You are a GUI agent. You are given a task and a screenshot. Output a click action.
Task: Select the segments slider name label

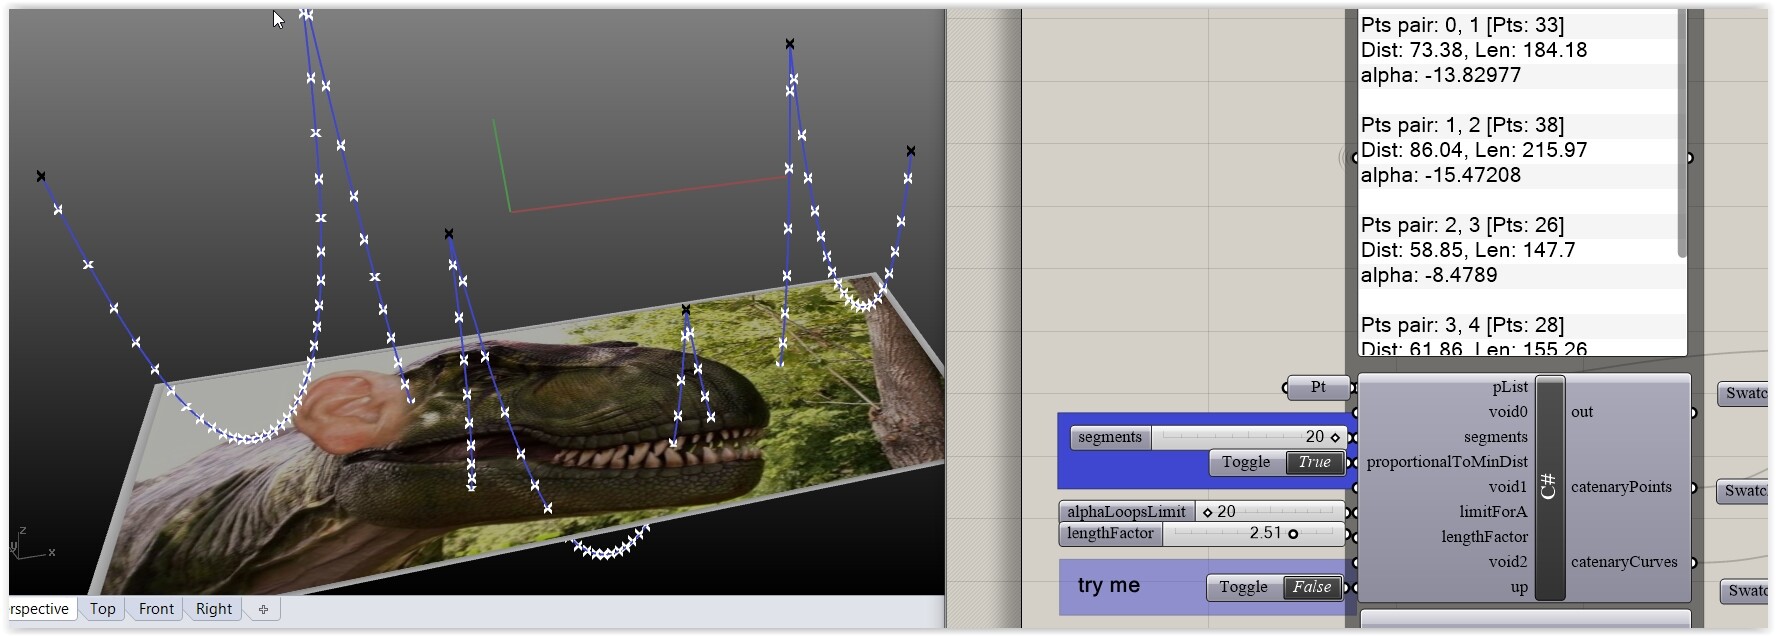(1110, 437)
